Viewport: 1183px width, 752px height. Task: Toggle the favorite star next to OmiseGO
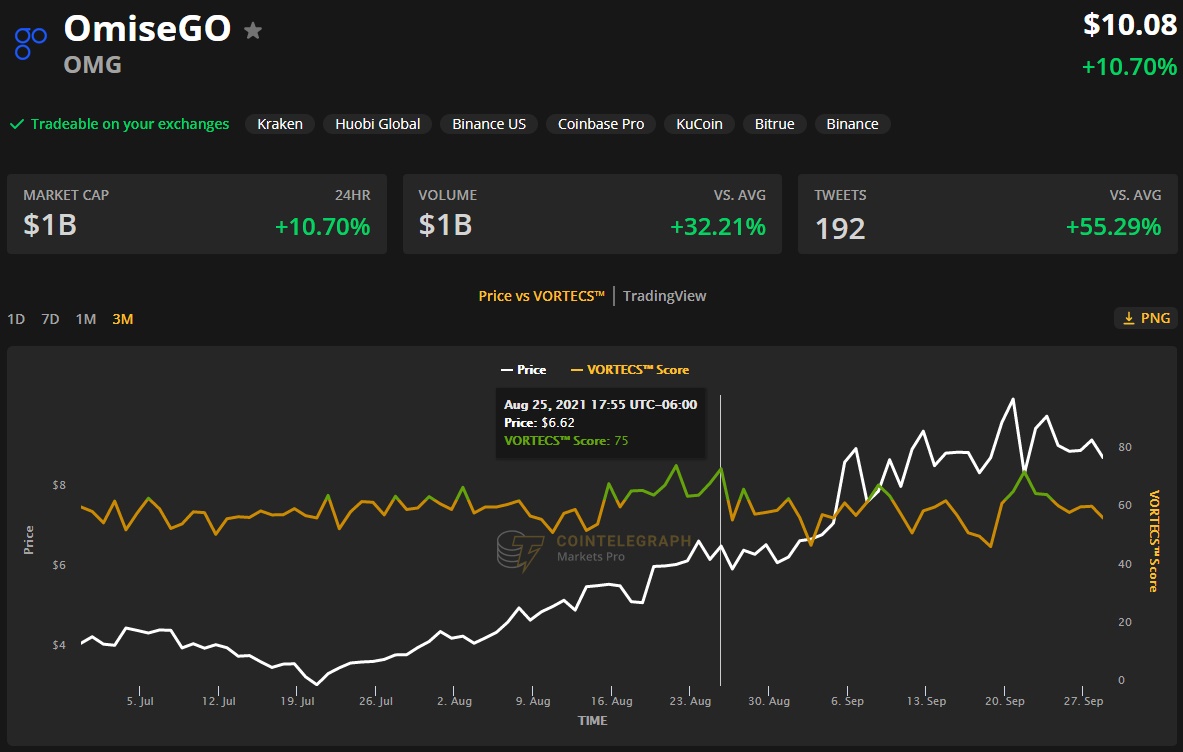(x=254, y=30)
